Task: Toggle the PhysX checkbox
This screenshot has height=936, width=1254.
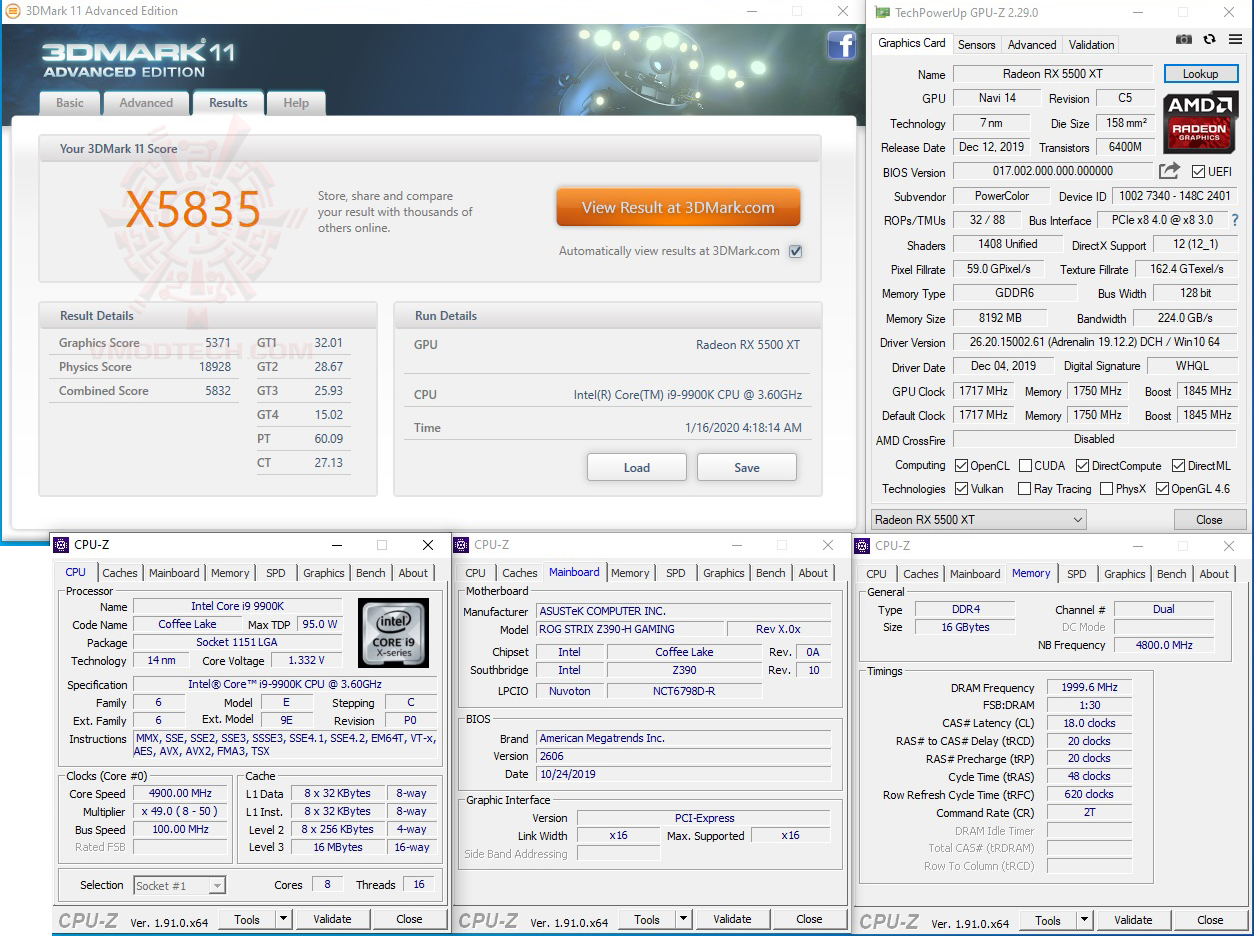Action: [x=1106, y=489]
